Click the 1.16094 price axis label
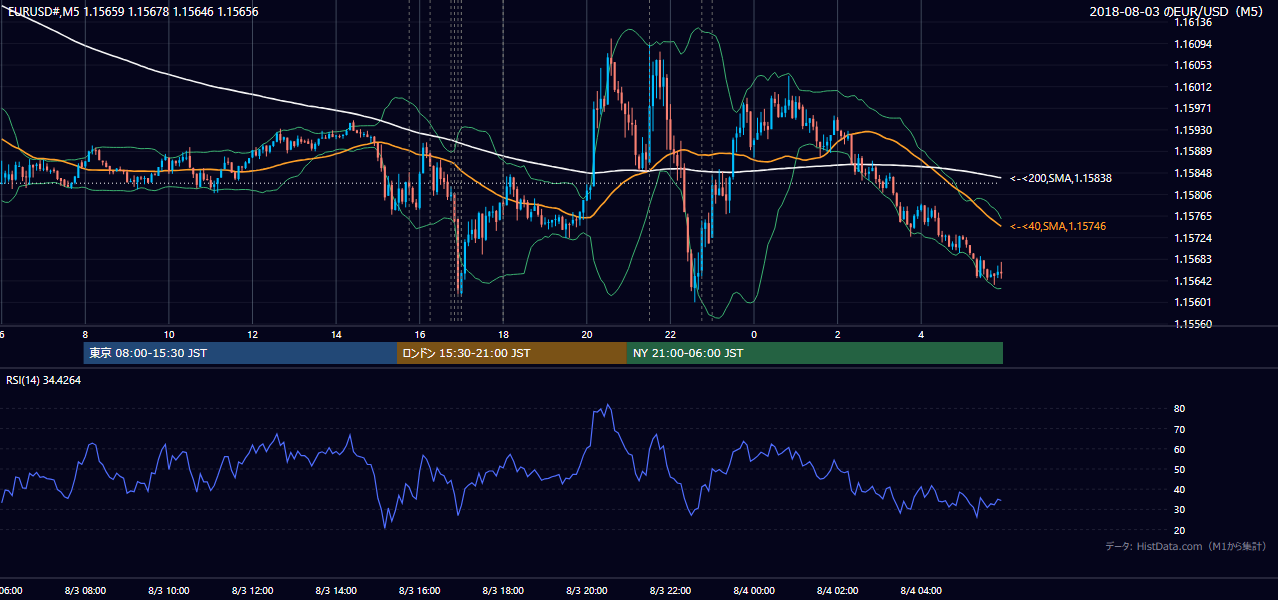1278x600 pixels. [1194, 44]
